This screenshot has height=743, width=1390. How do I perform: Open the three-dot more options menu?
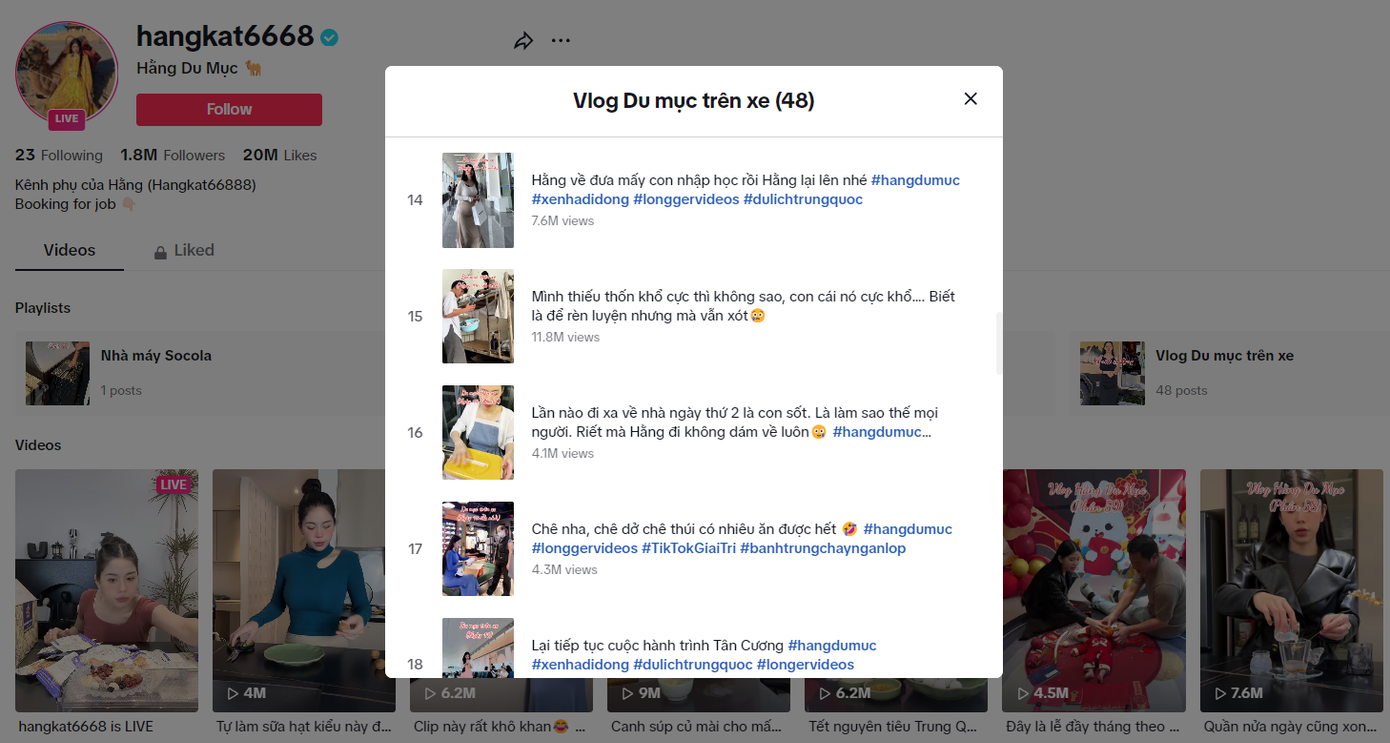coord(561,41)
